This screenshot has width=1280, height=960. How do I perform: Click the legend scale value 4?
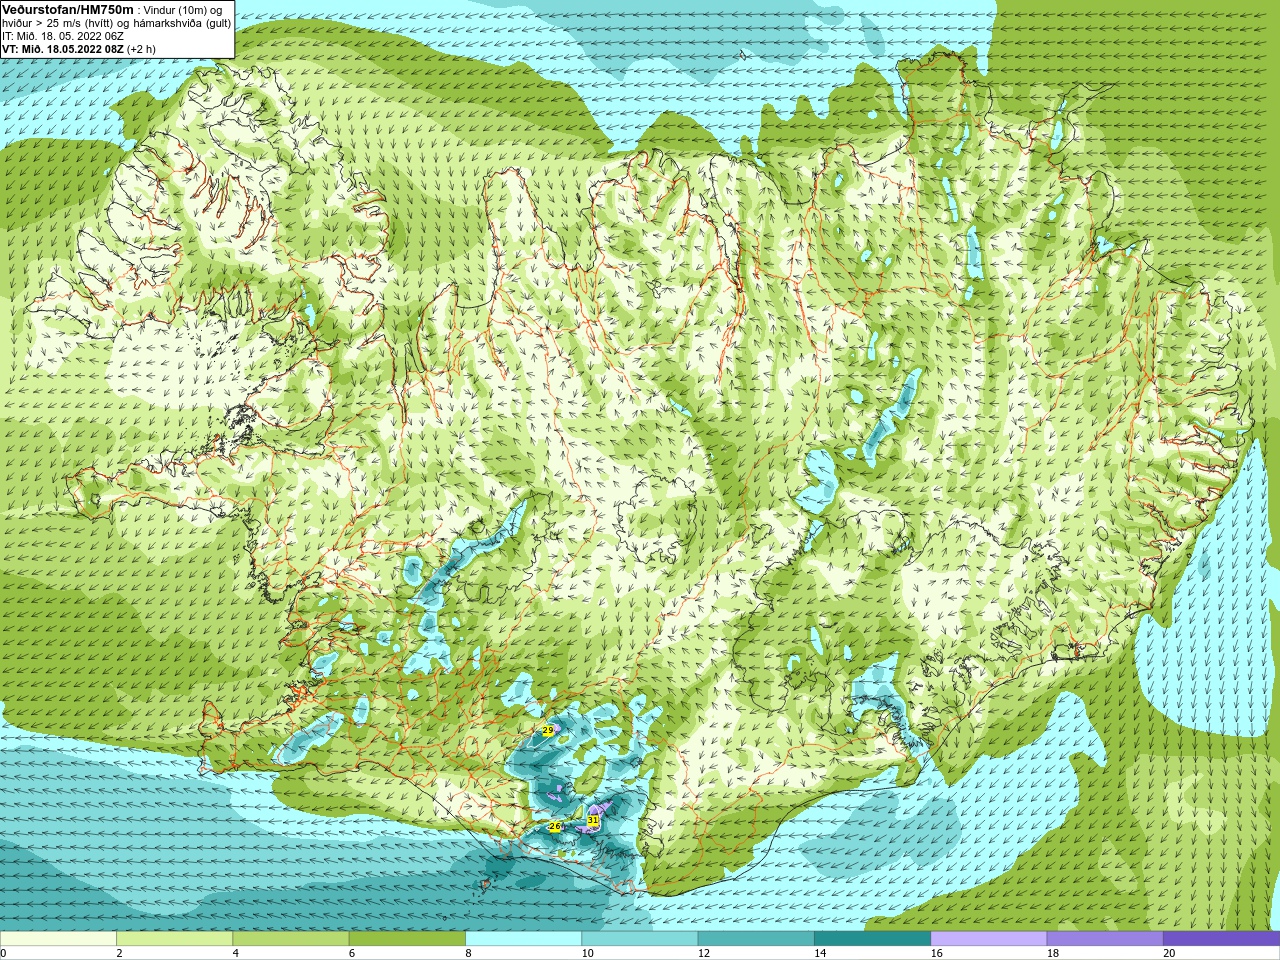[235, 953]
